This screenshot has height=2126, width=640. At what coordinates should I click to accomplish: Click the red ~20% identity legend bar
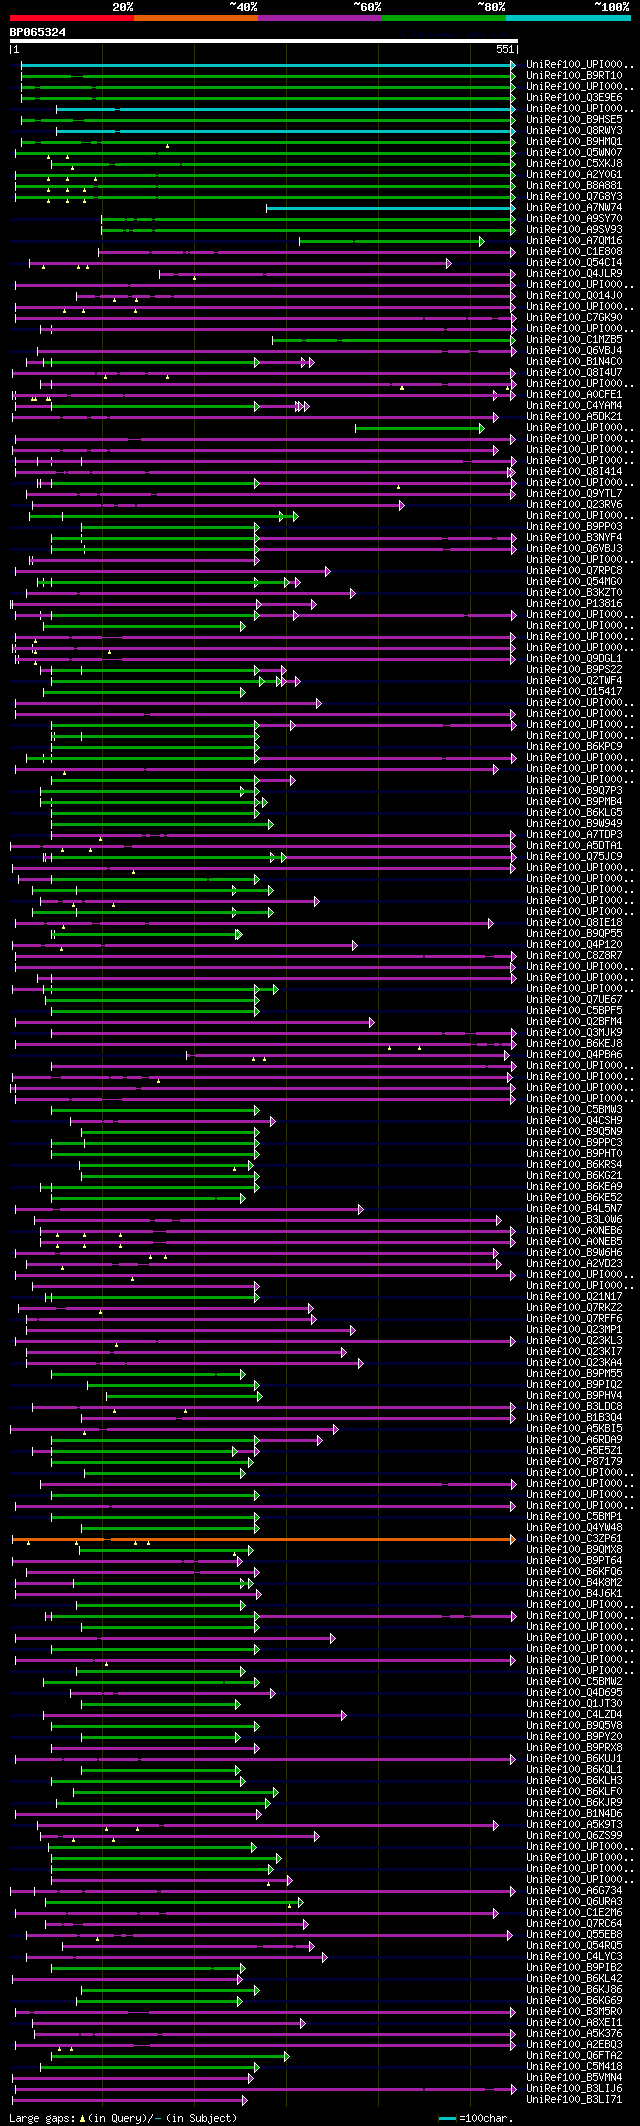point(72,18)
